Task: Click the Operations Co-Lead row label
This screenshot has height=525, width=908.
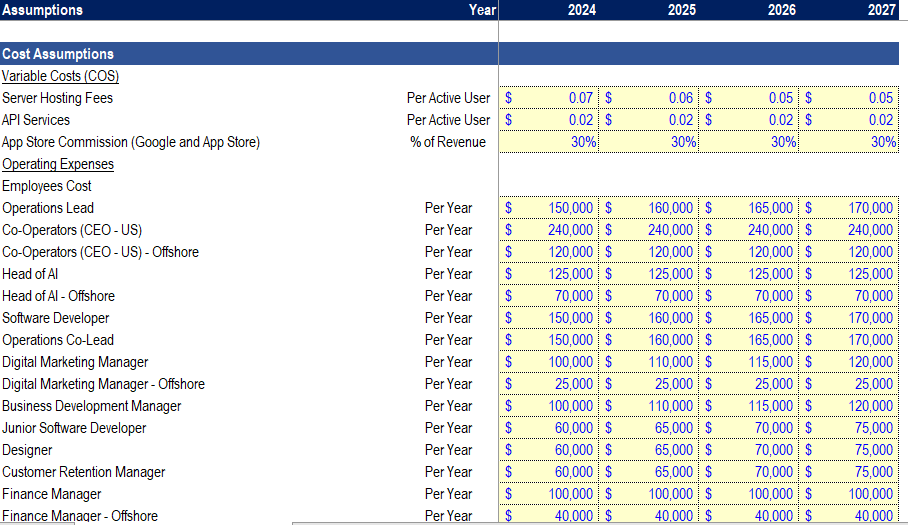Action: point(58,340)
